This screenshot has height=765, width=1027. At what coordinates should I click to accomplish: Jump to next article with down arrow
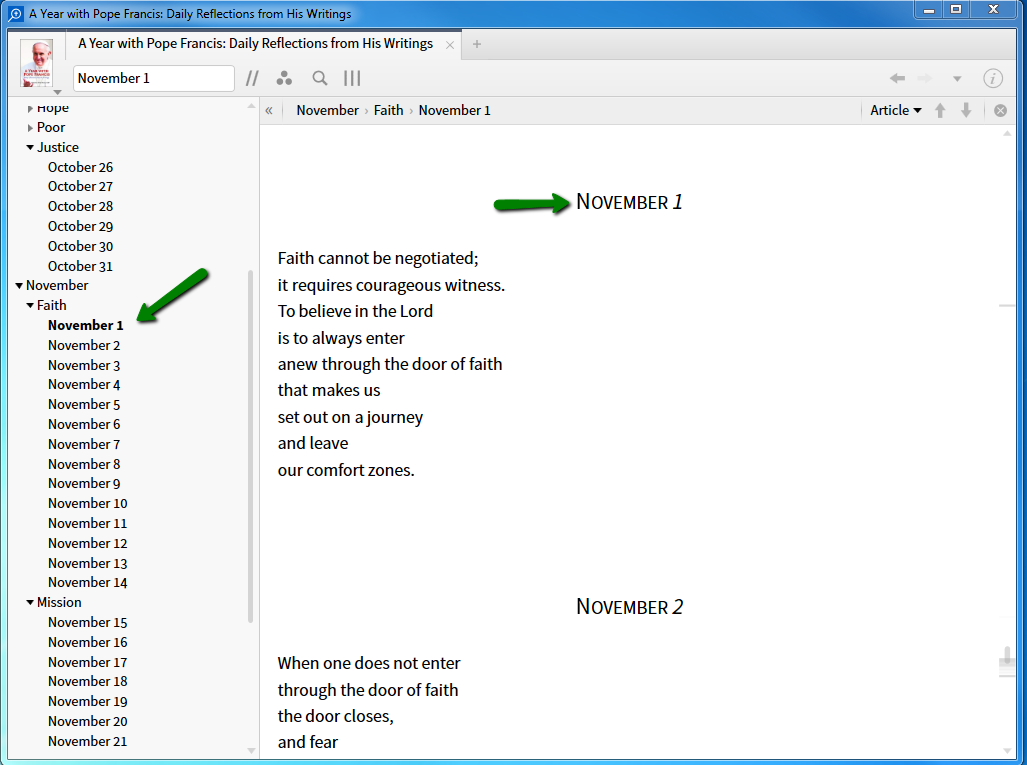[966, 111]
